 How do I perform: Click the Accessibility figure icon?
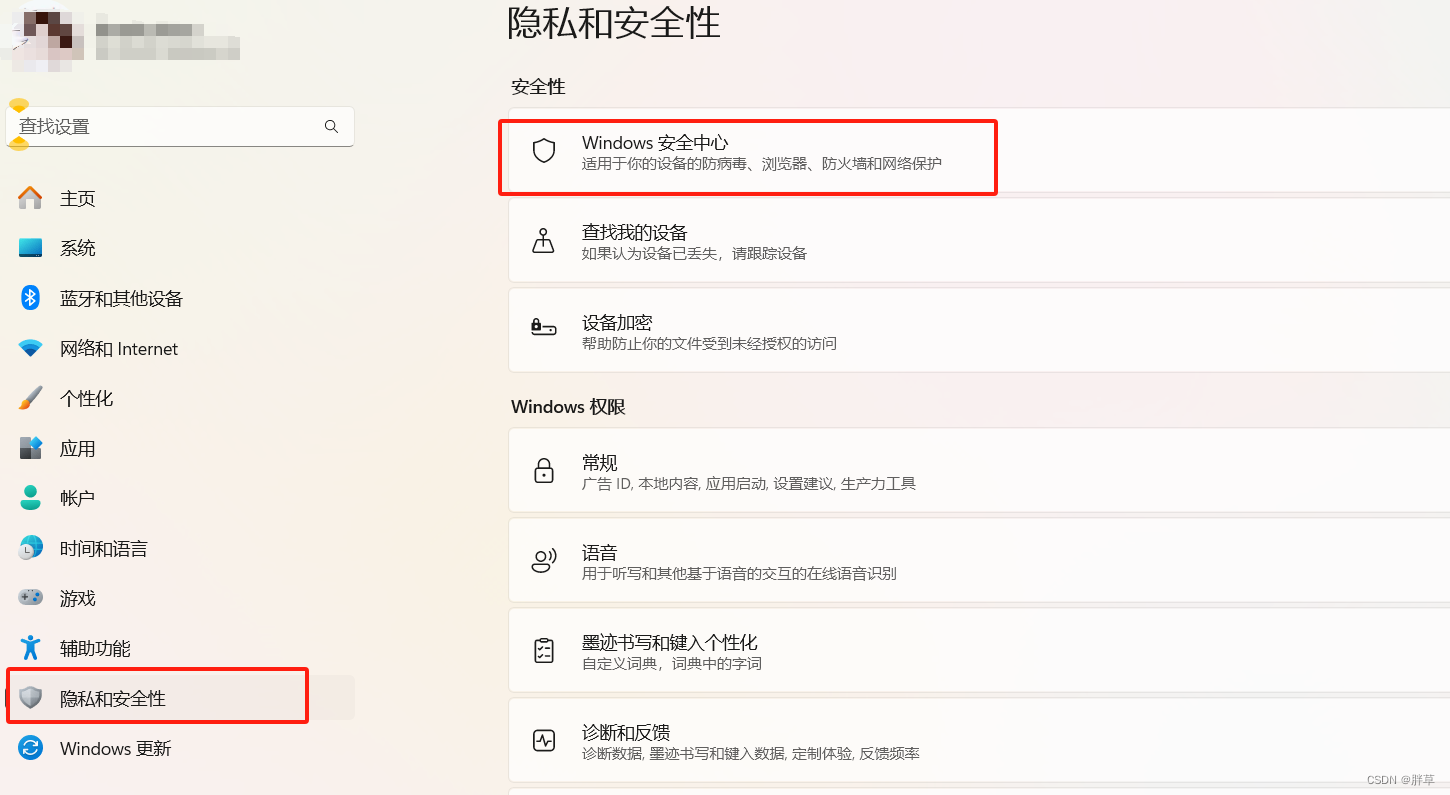pos(30,648)
